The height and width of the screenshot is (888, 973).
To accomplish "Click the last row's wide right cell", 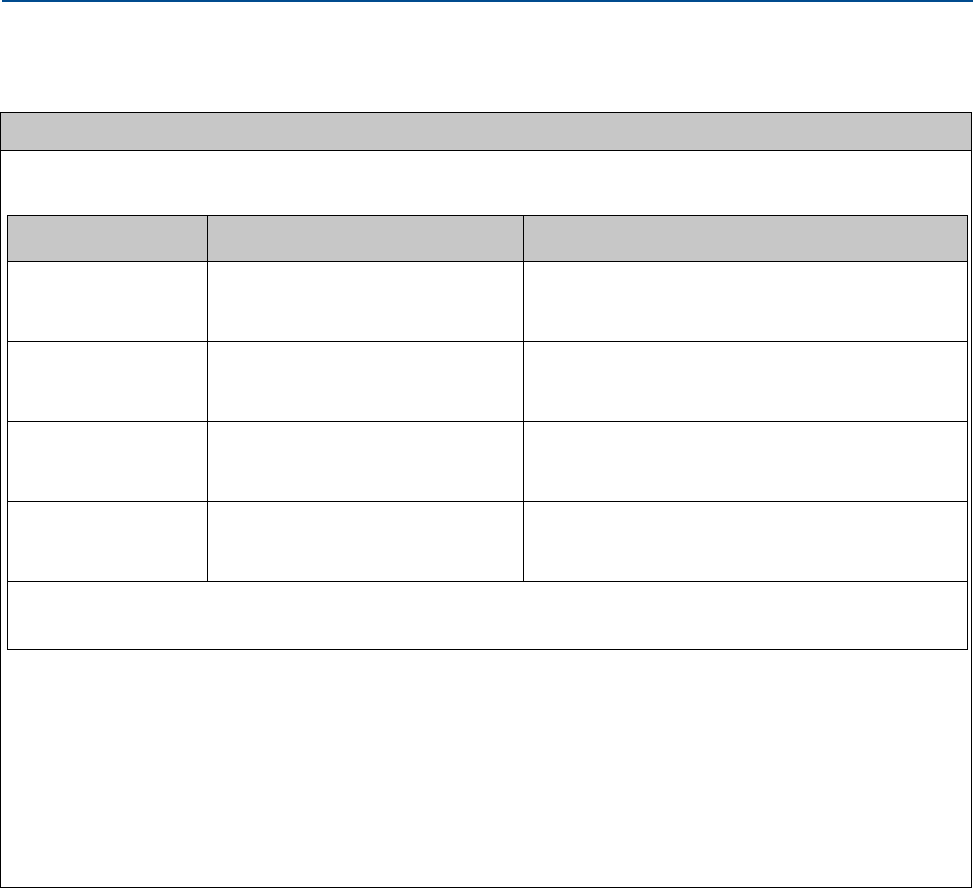I will [x=745, y=541].
